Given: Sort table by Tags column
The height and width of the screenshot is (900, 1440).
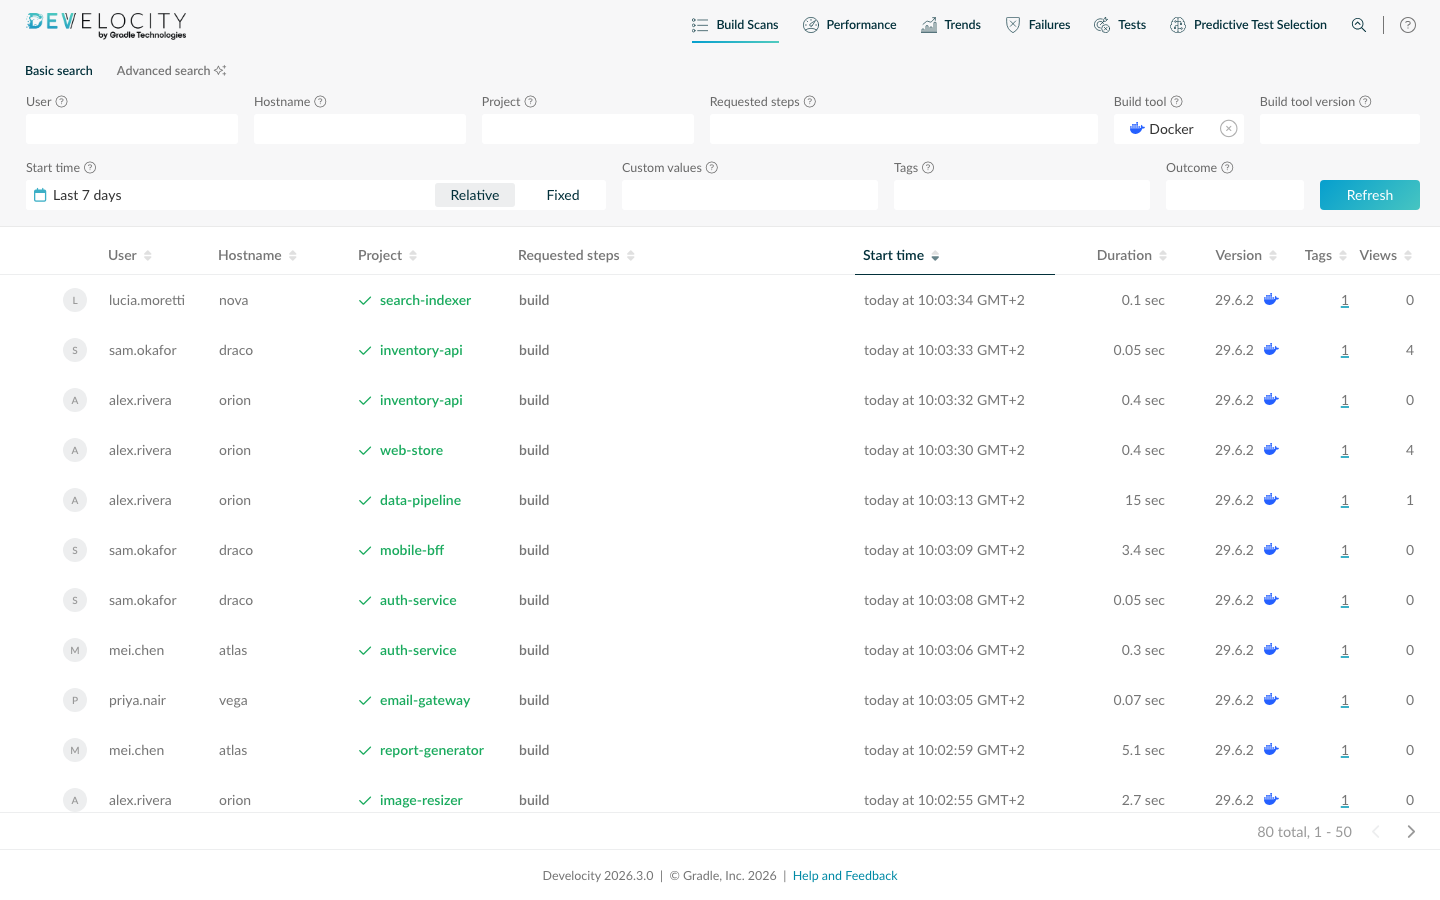Looking at the screenshot, I should coord(1326,255).
